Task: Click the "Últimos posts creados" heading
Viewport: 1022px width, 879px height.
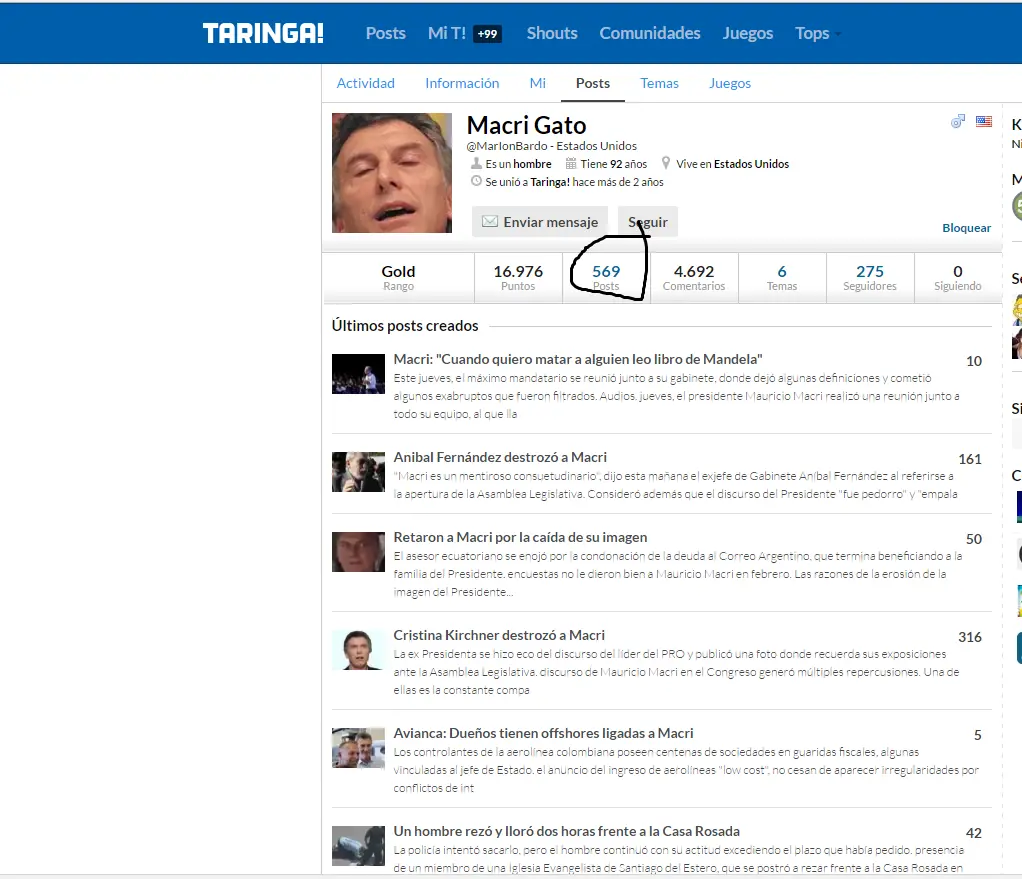Action: click(x=405, y=326)
